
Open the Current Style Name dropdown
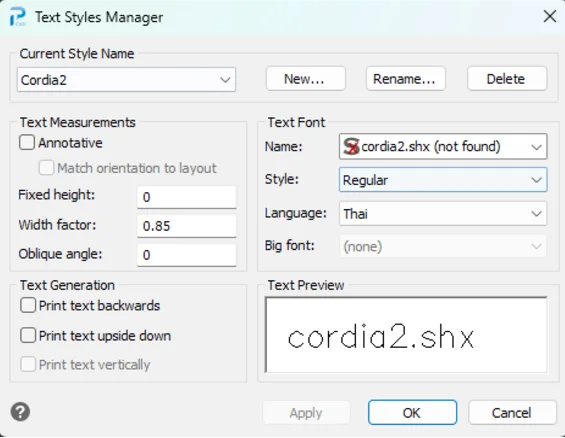(x=126, y=80)
